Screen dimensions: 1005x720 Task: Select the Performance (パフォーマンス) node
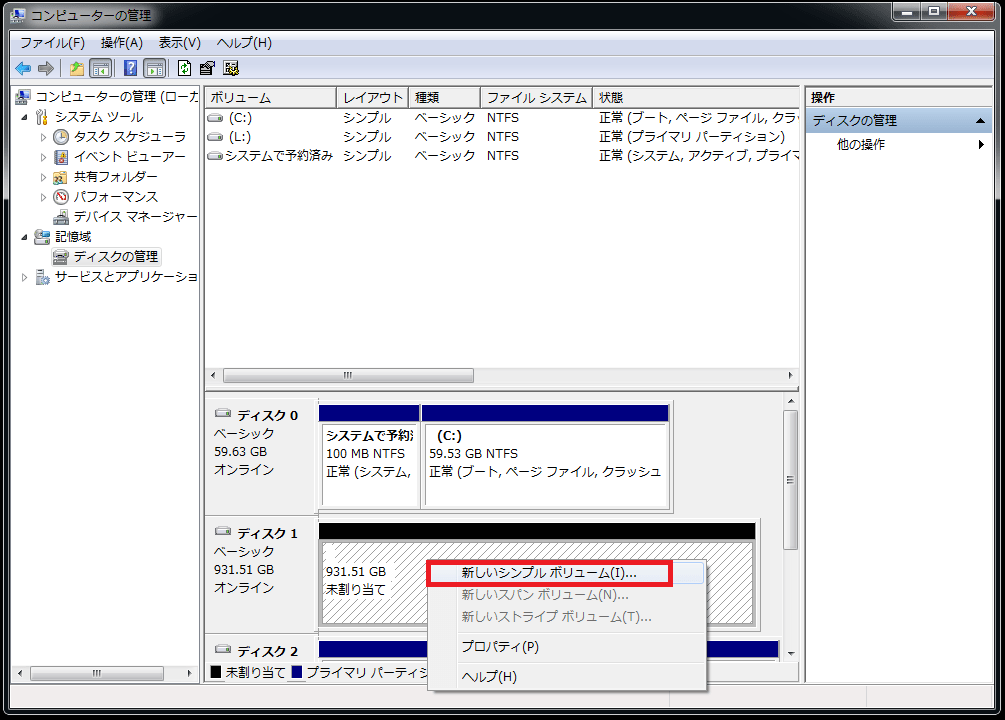115,196
